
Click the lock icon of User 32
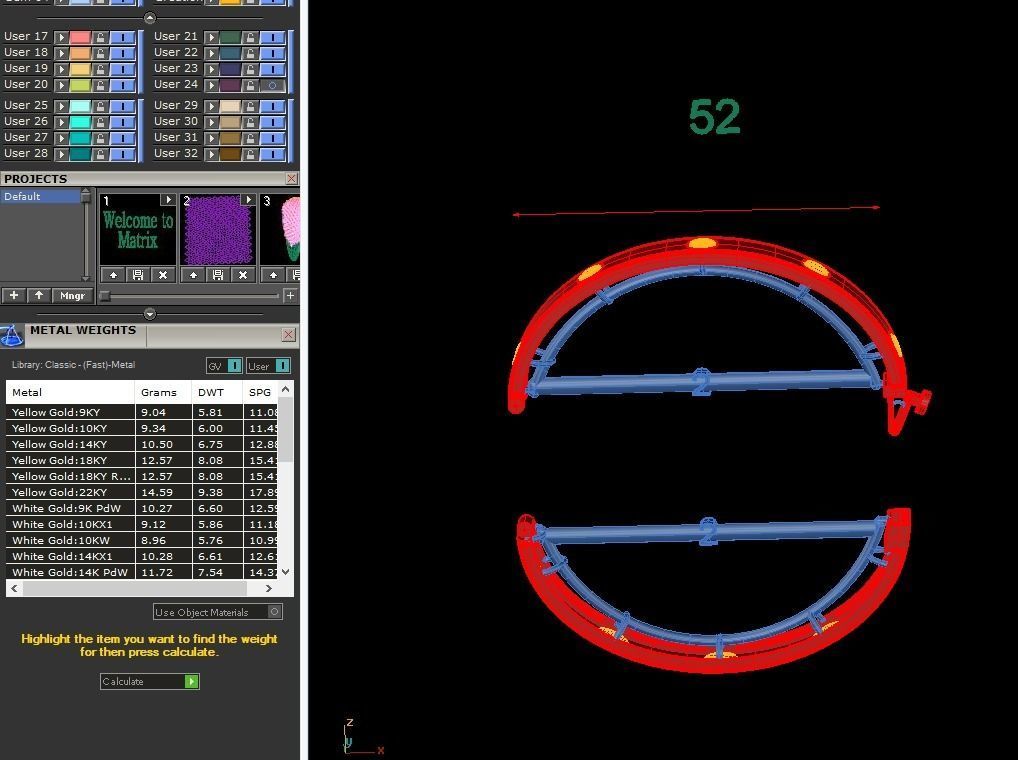click(251, 154)
